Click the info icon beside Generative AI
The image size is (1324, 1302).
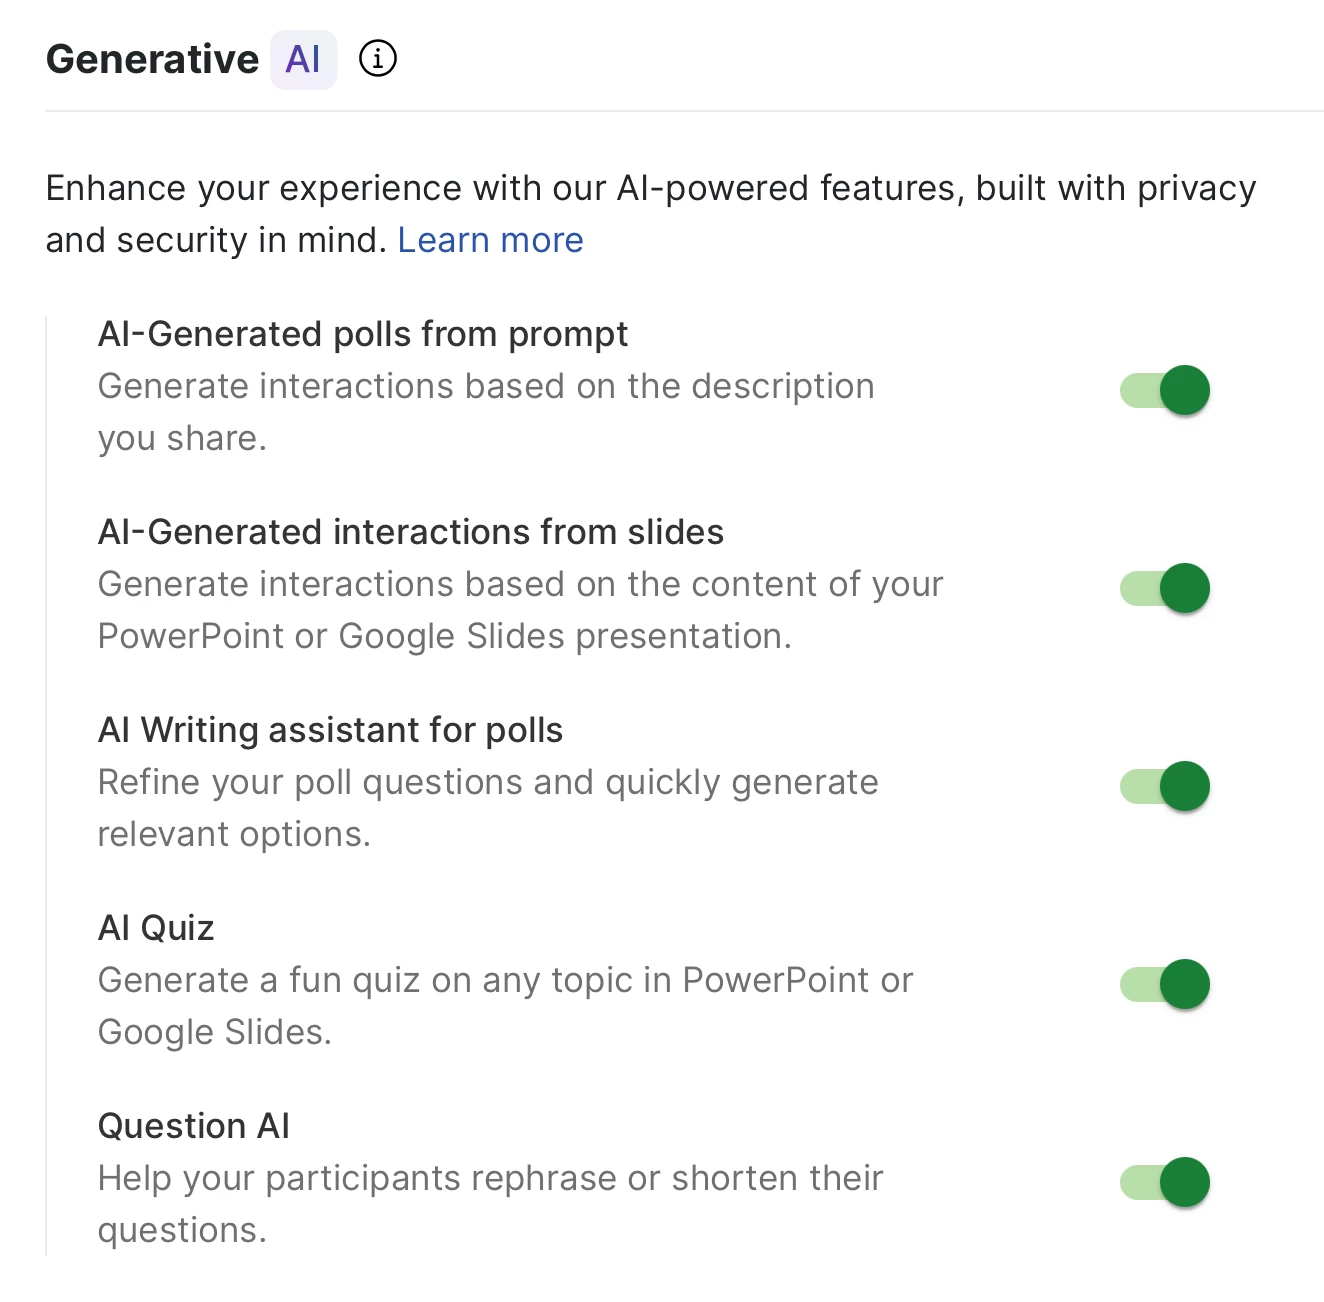pyautogui.click(x=378, y=59)
